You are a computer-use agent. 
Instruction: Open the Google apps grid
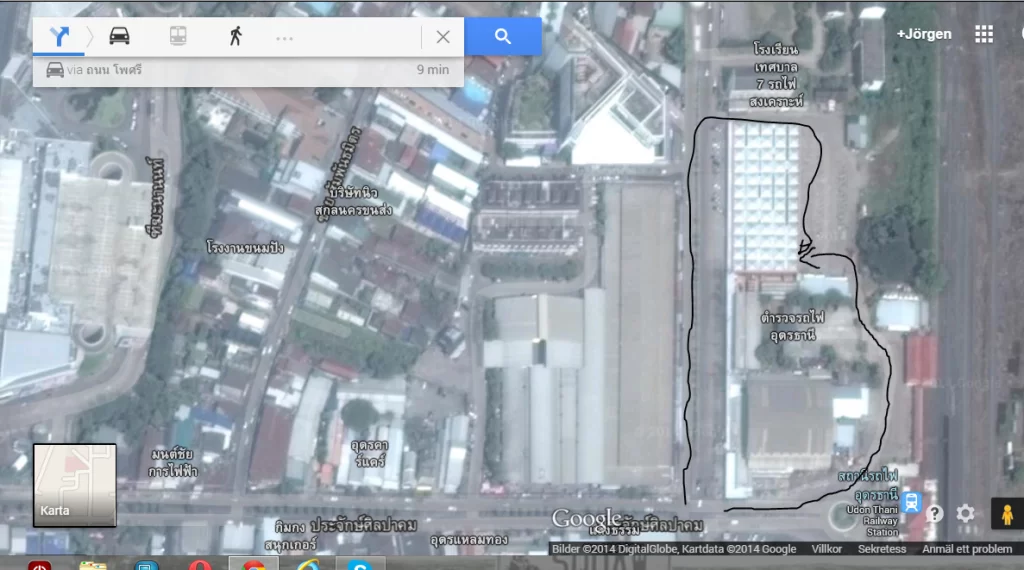984,34
